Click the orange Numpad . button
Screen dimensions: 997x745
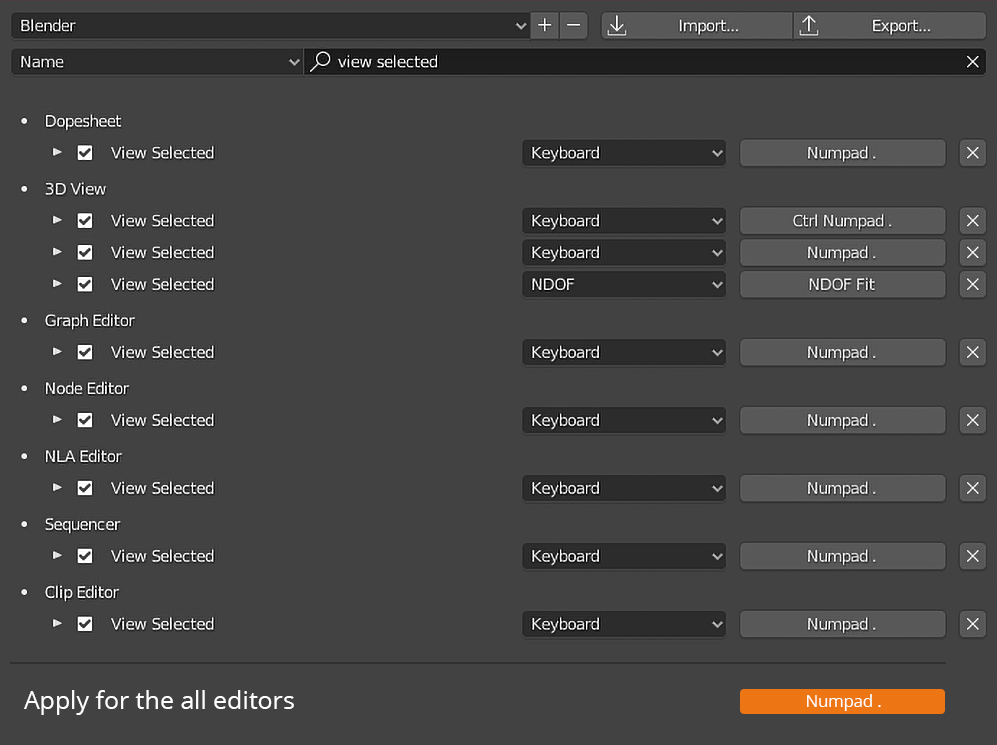point(842,701)
